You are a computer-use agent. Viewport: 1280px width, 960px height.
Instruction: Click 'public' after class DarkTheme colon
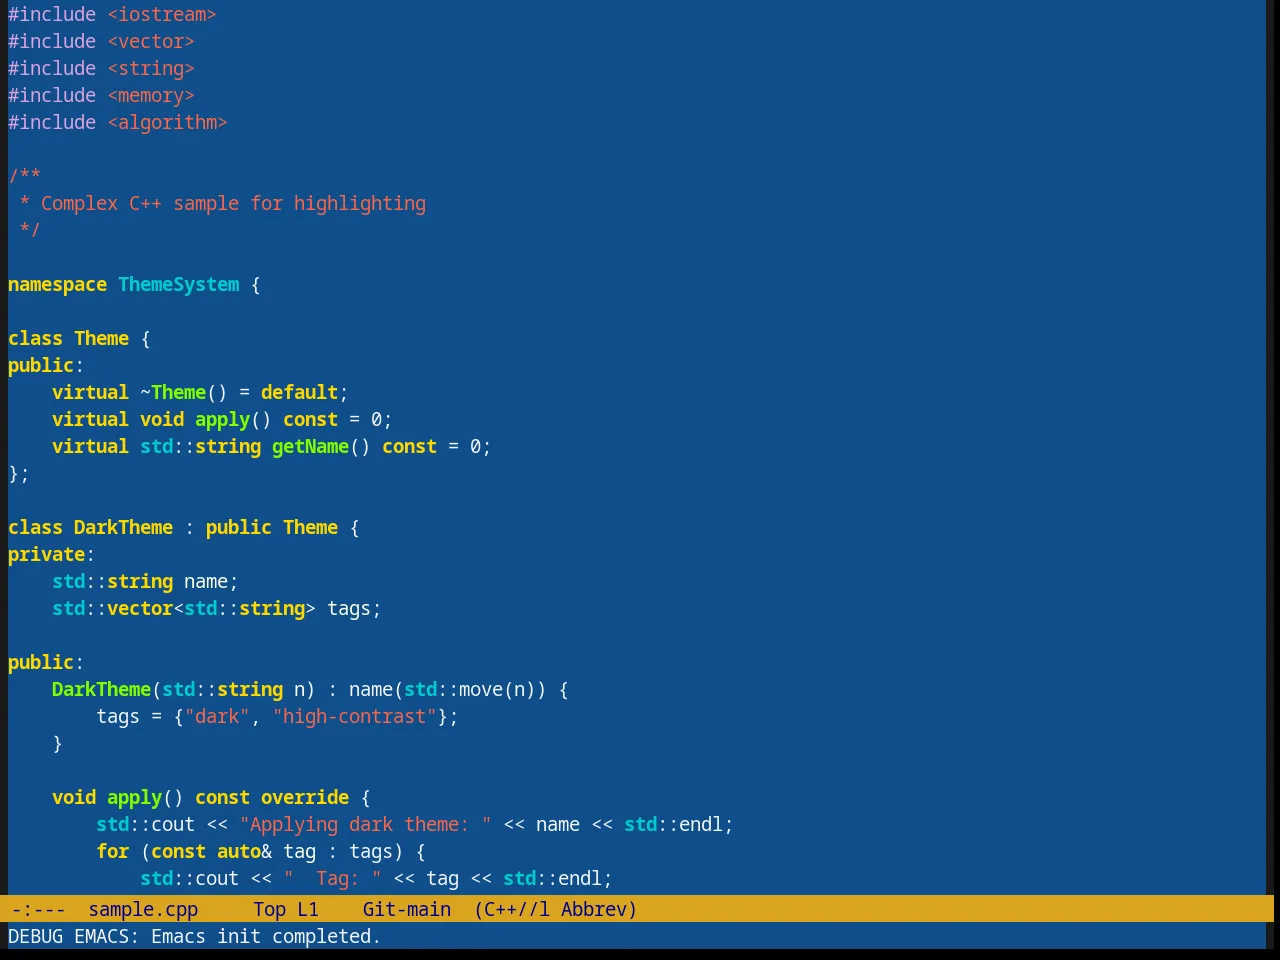(x=239, y=527)
